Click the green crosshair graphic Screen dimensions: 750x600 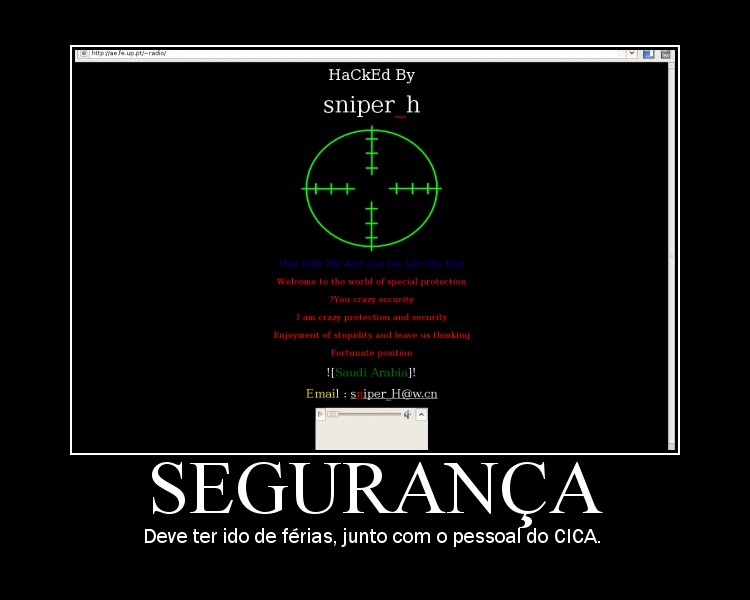[371, 188]
